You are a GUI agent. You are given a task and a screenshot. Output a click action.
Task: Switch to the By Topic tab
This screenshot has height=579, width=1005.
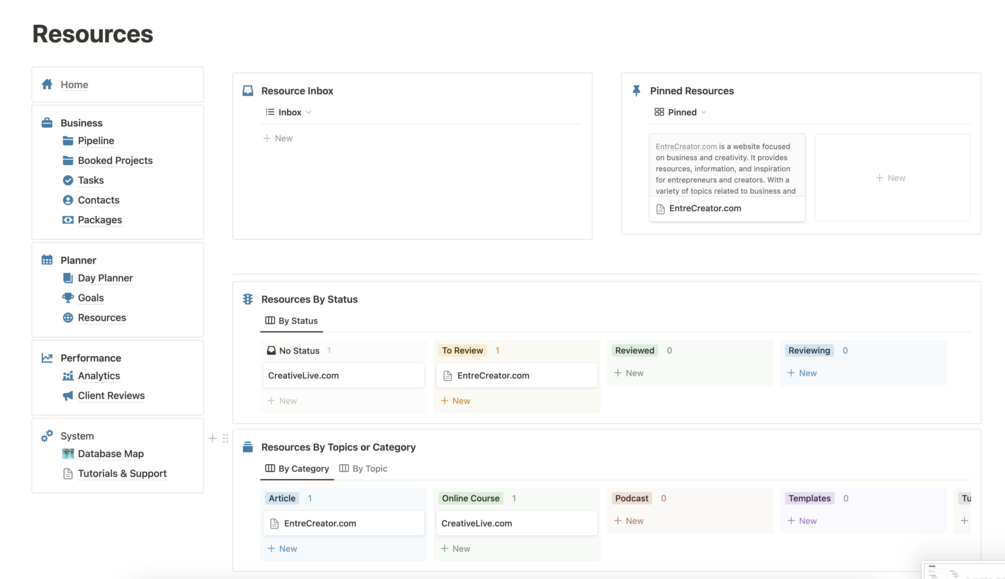click(364, 468)
